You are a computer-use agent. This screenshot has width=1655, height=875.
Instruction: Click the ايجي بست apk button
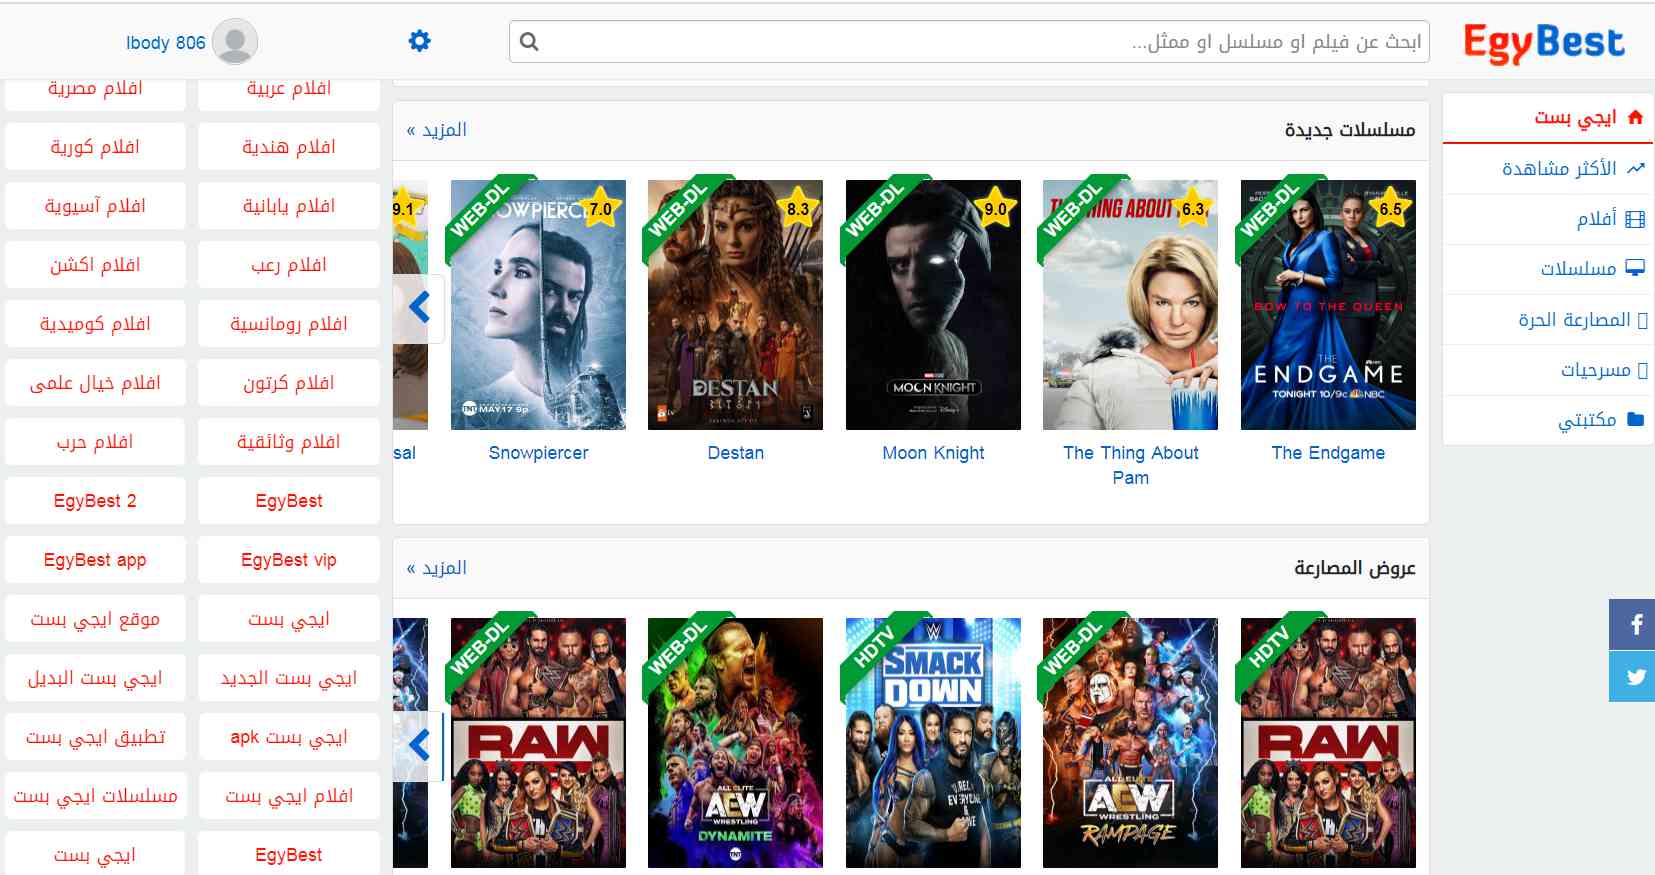coord(289,737)
